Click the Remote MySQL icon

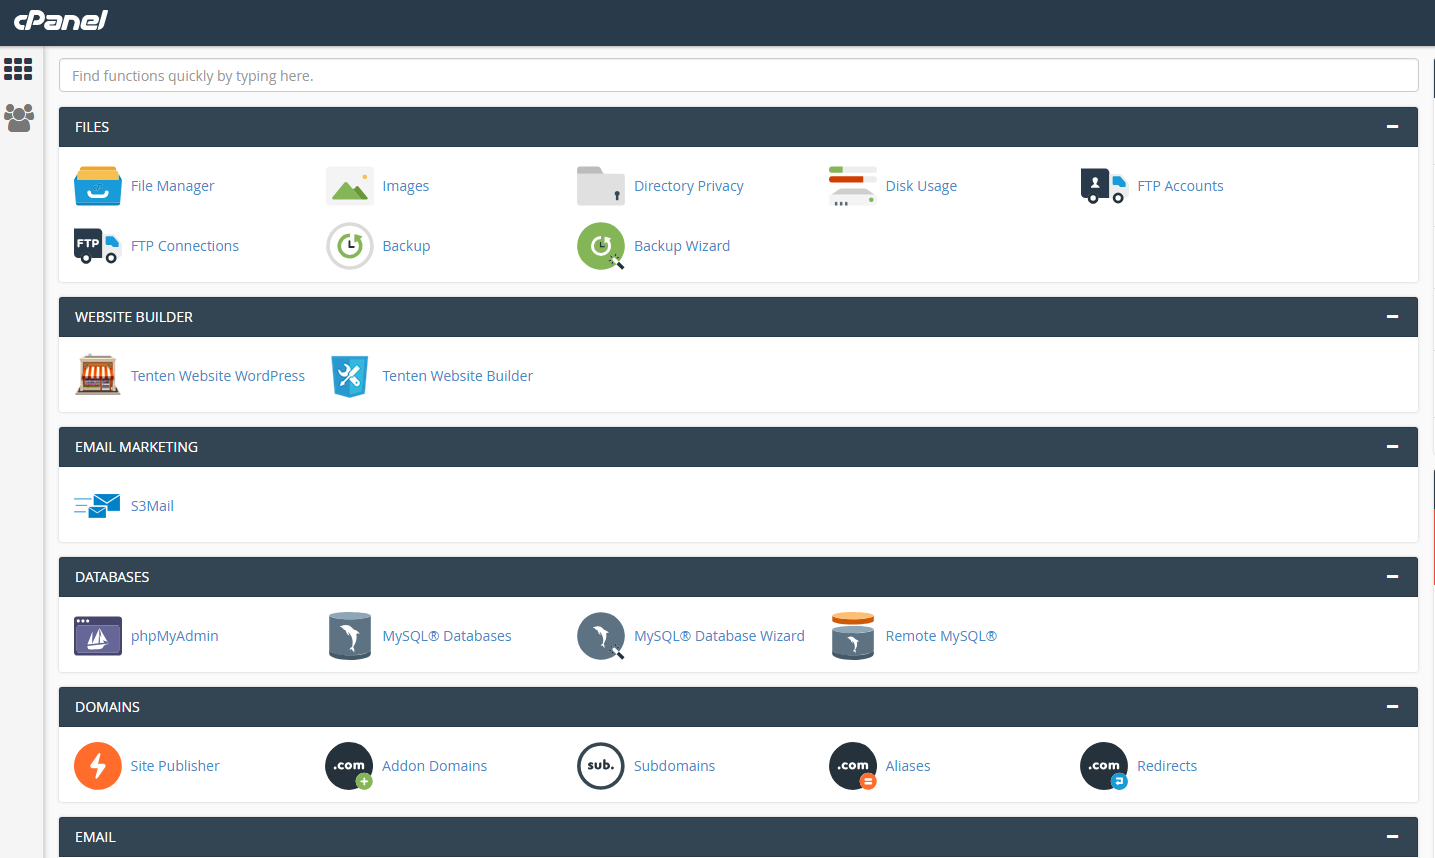(853, 636)
